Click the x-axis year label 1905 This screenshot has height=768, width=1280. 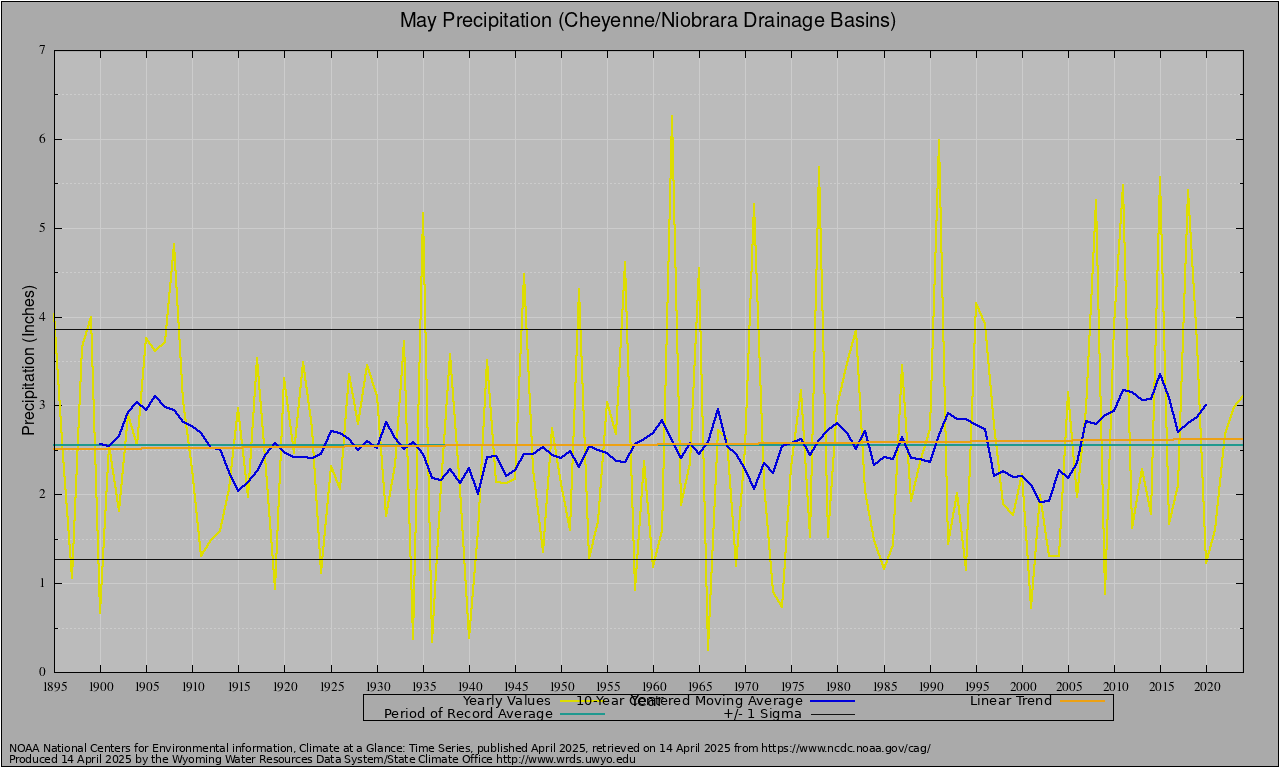[146, 686]
